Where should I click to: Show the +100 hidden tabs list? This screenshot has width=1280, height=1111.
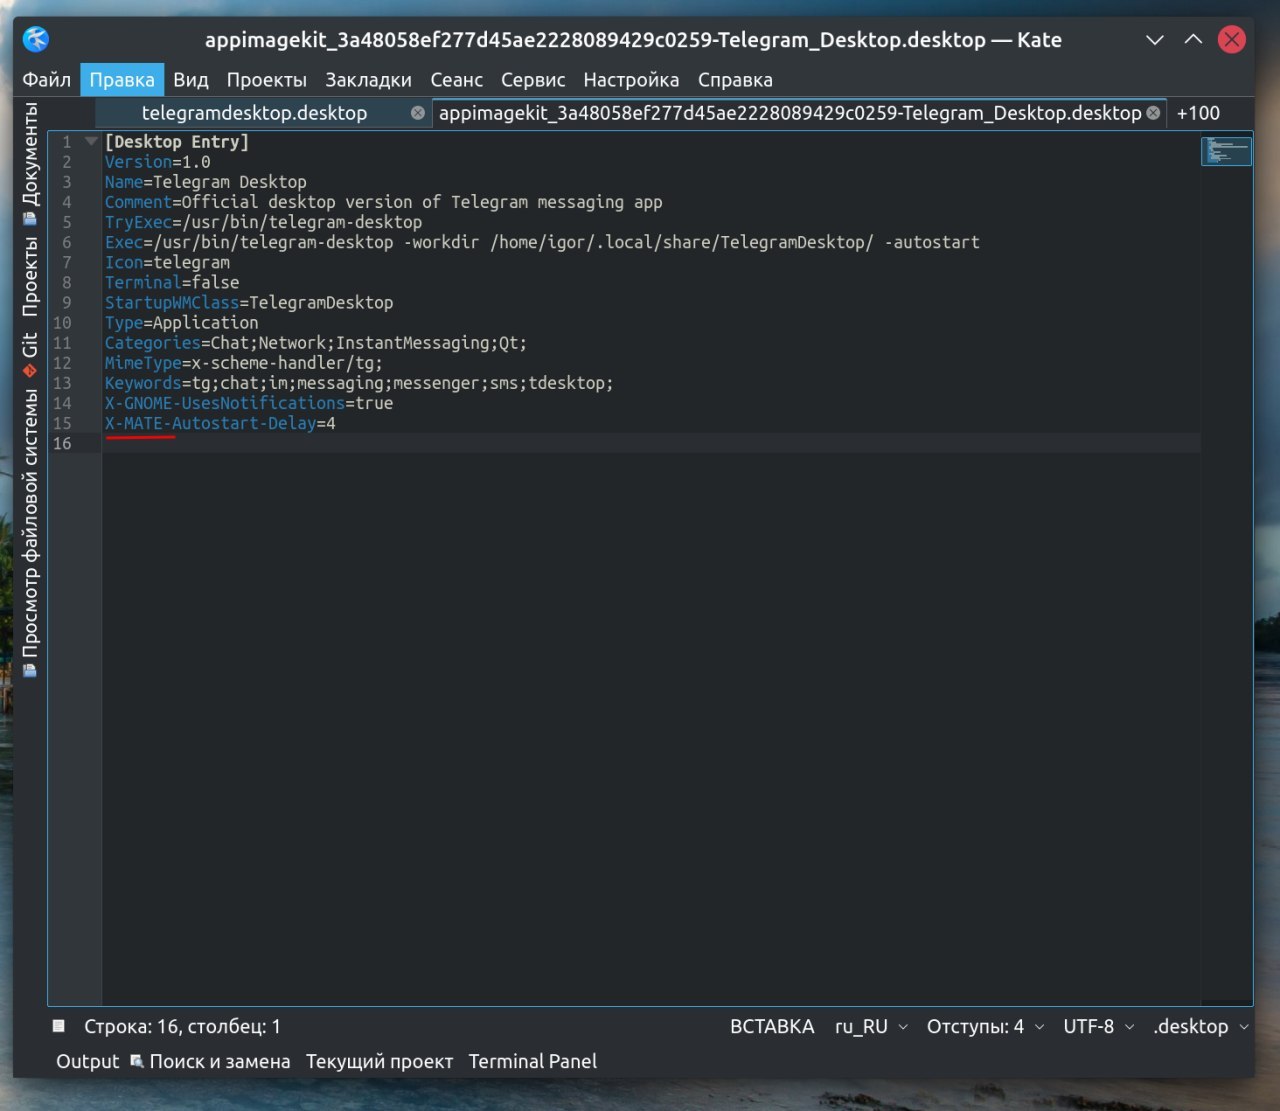click(1198, 113)
